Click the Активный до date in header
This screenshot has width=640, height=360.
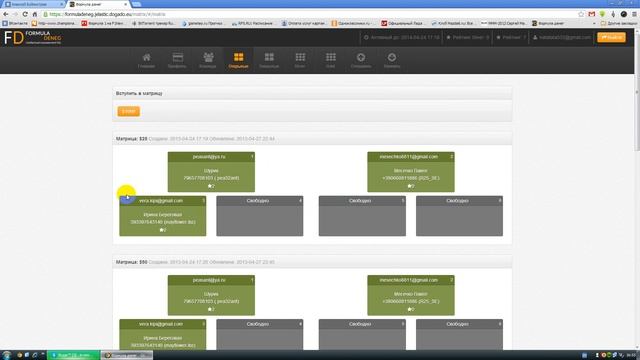[402, 37]
